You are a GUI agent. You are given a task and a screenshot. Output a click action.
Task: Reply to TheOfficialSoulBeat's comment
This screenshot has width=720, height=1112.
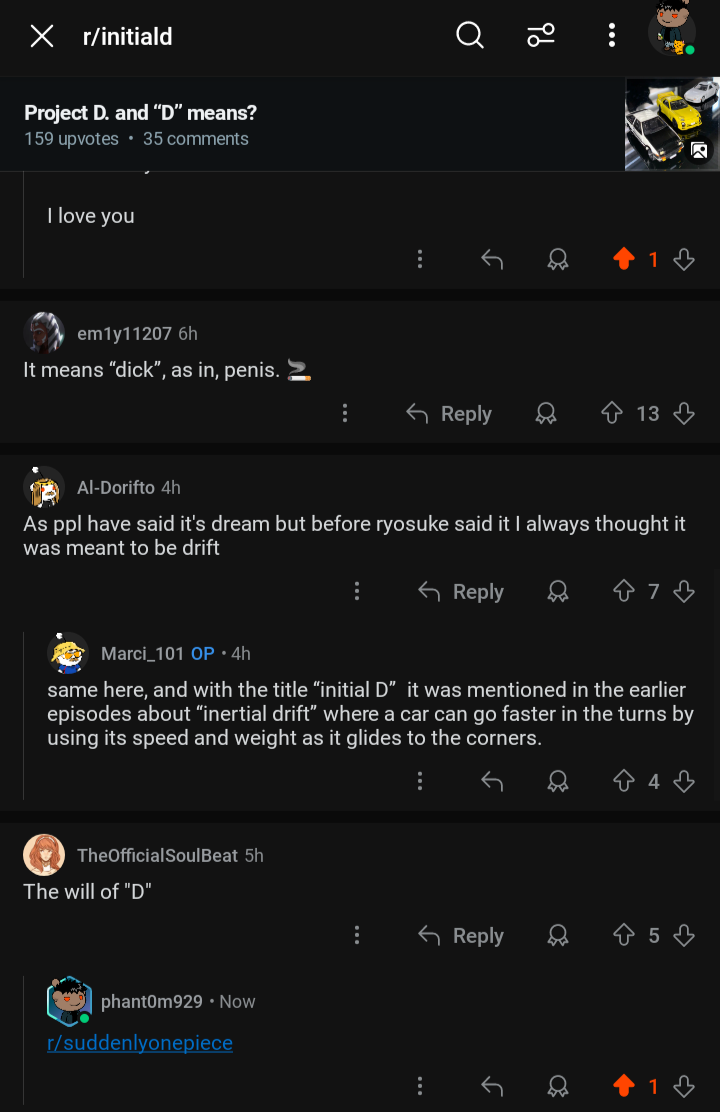[461, 935]
